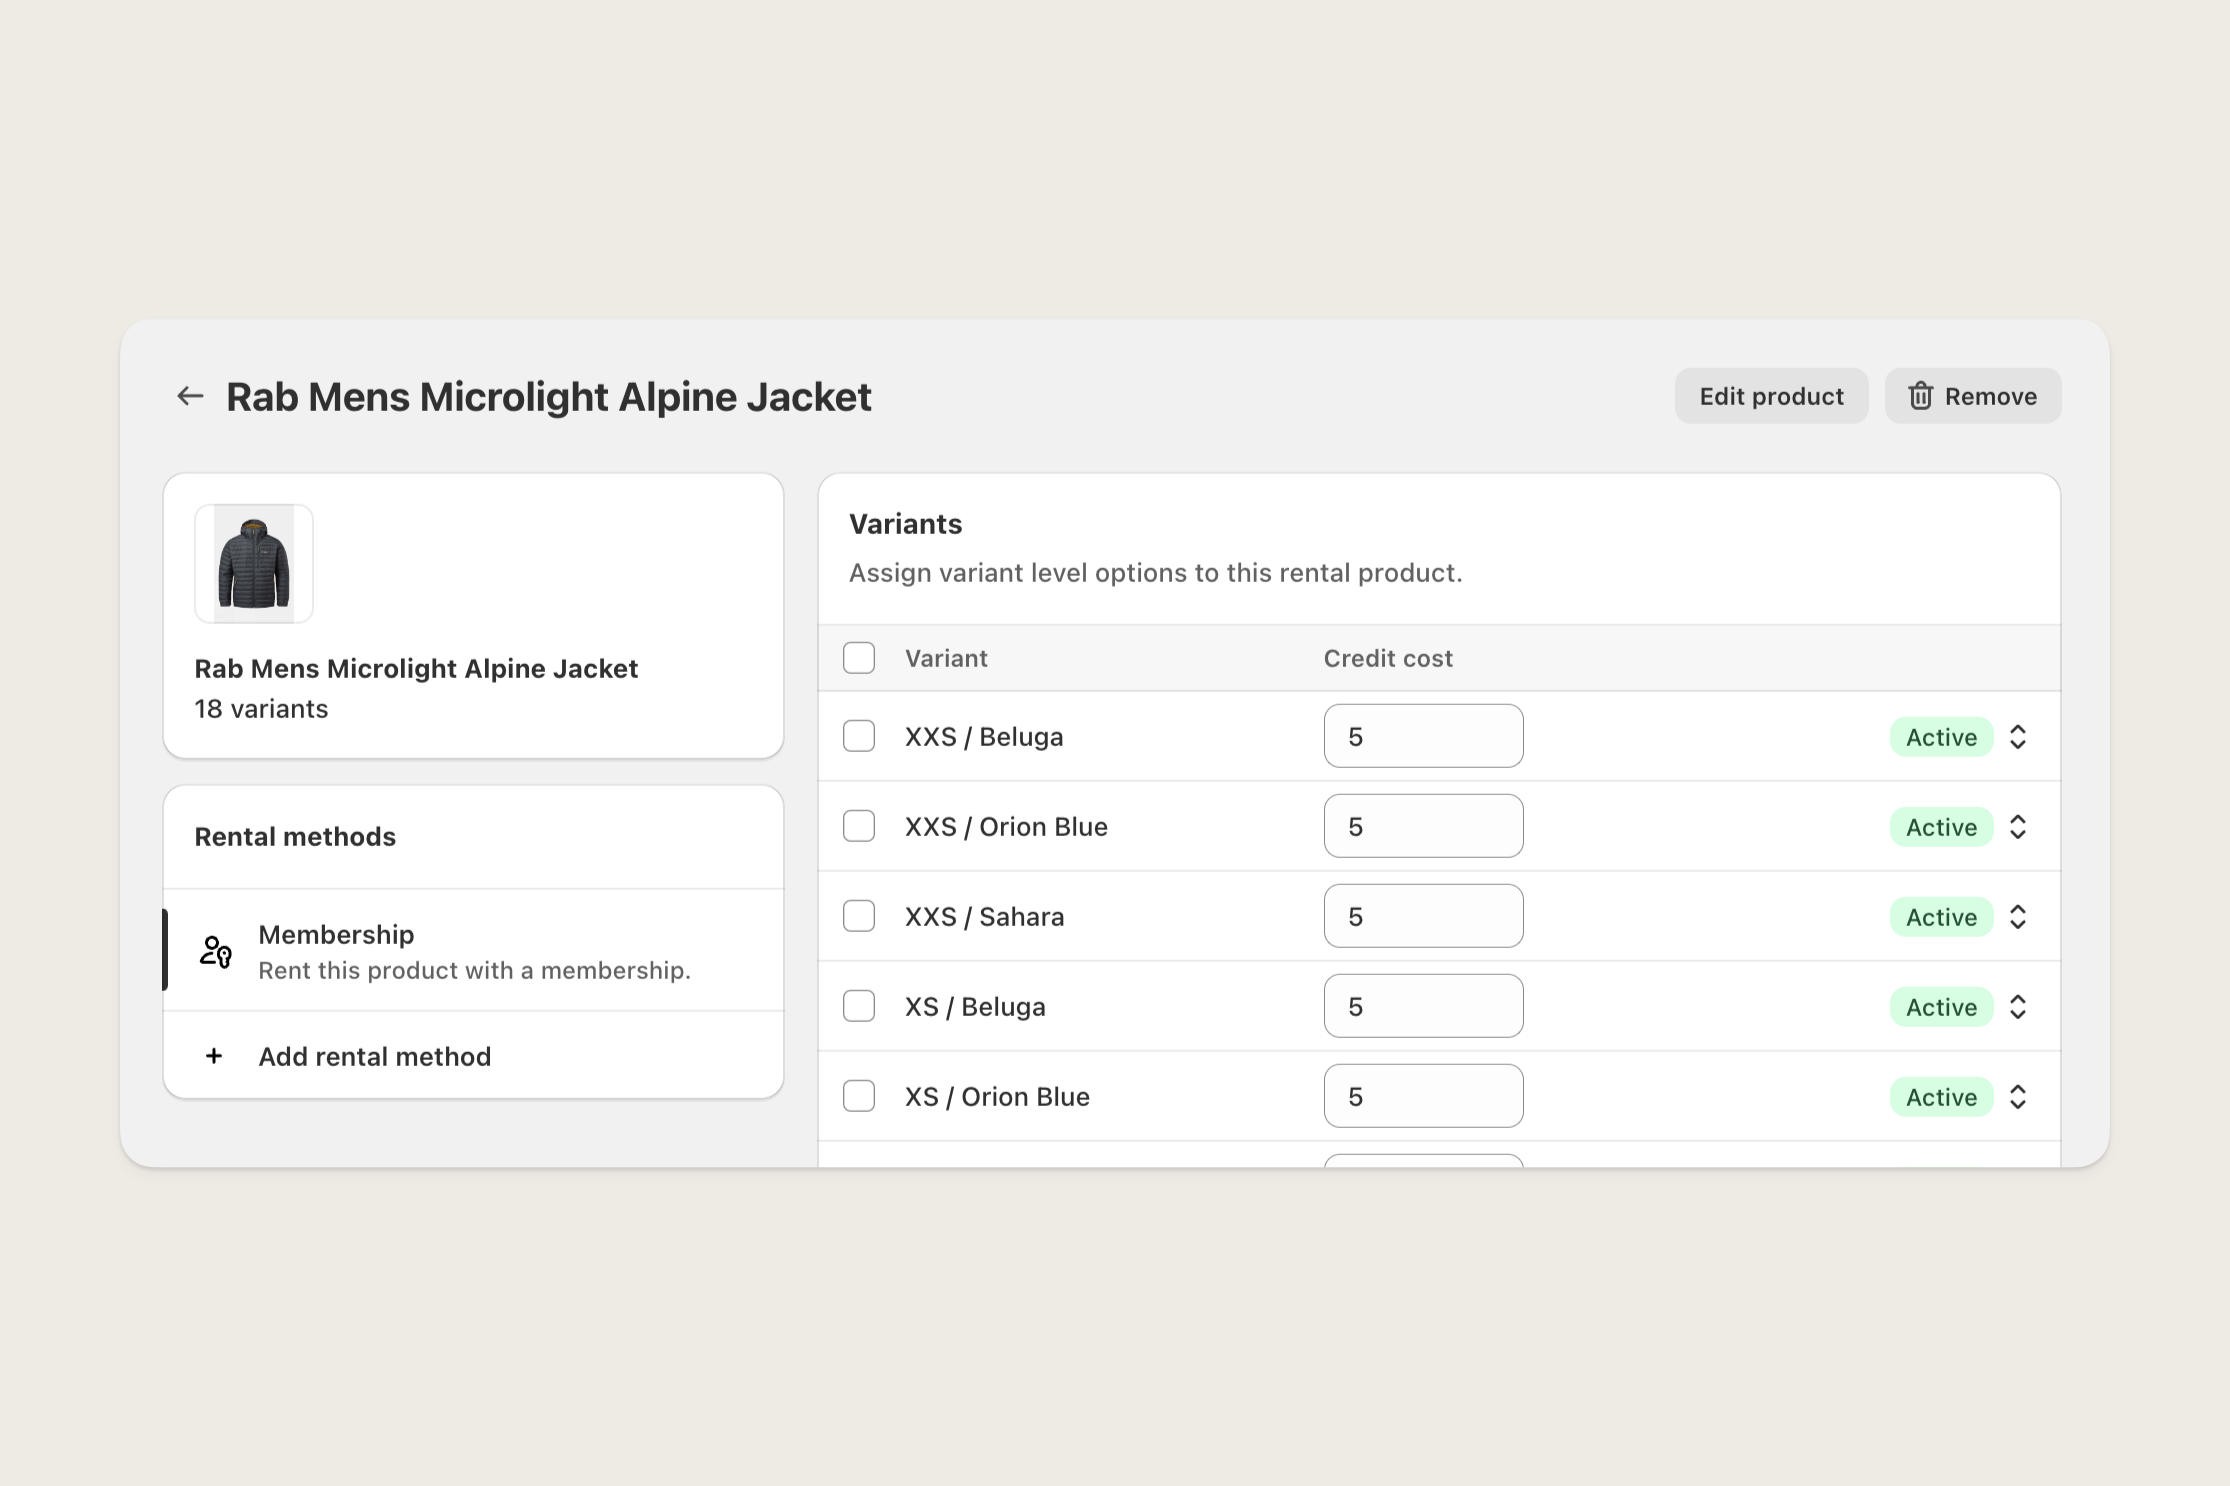
Task: Click credit cost field for XXS / Sahara
Action: pyautogui.click(x=1423, y=916)
